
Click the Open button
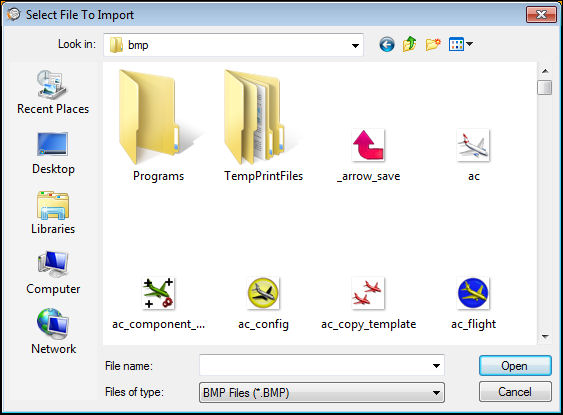515,365
